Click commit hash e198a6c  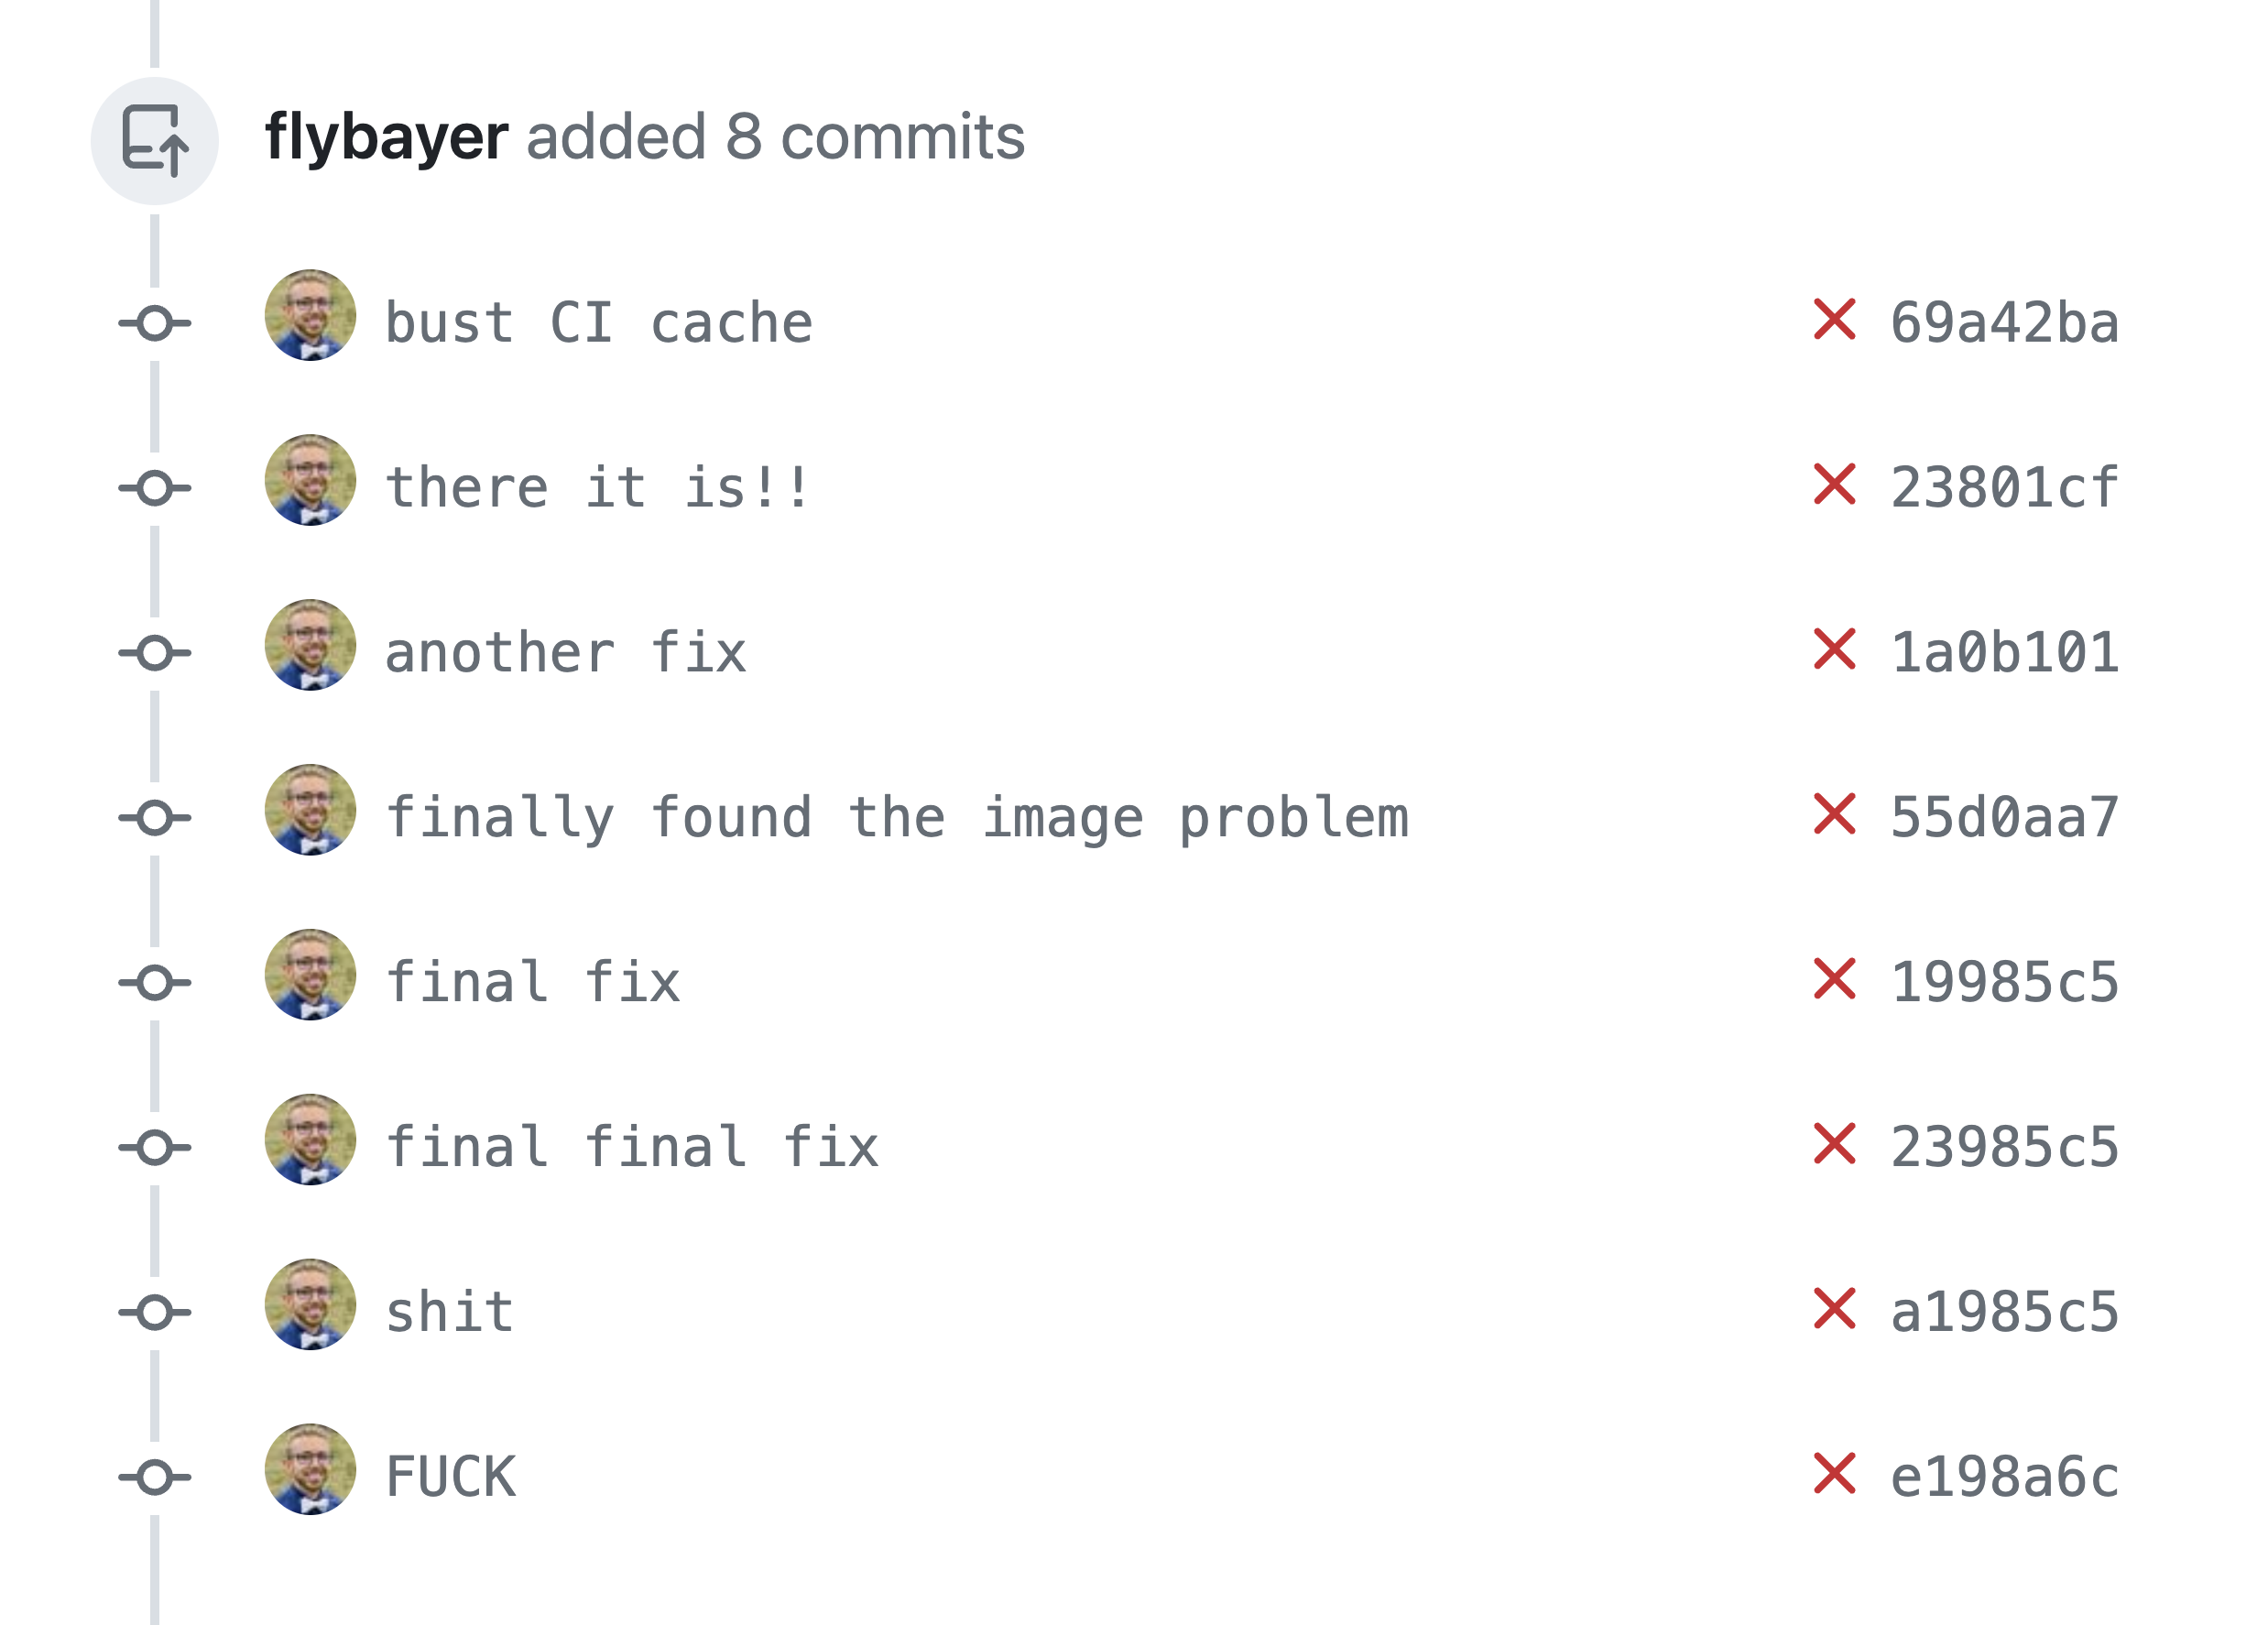pos(2004,1477)
